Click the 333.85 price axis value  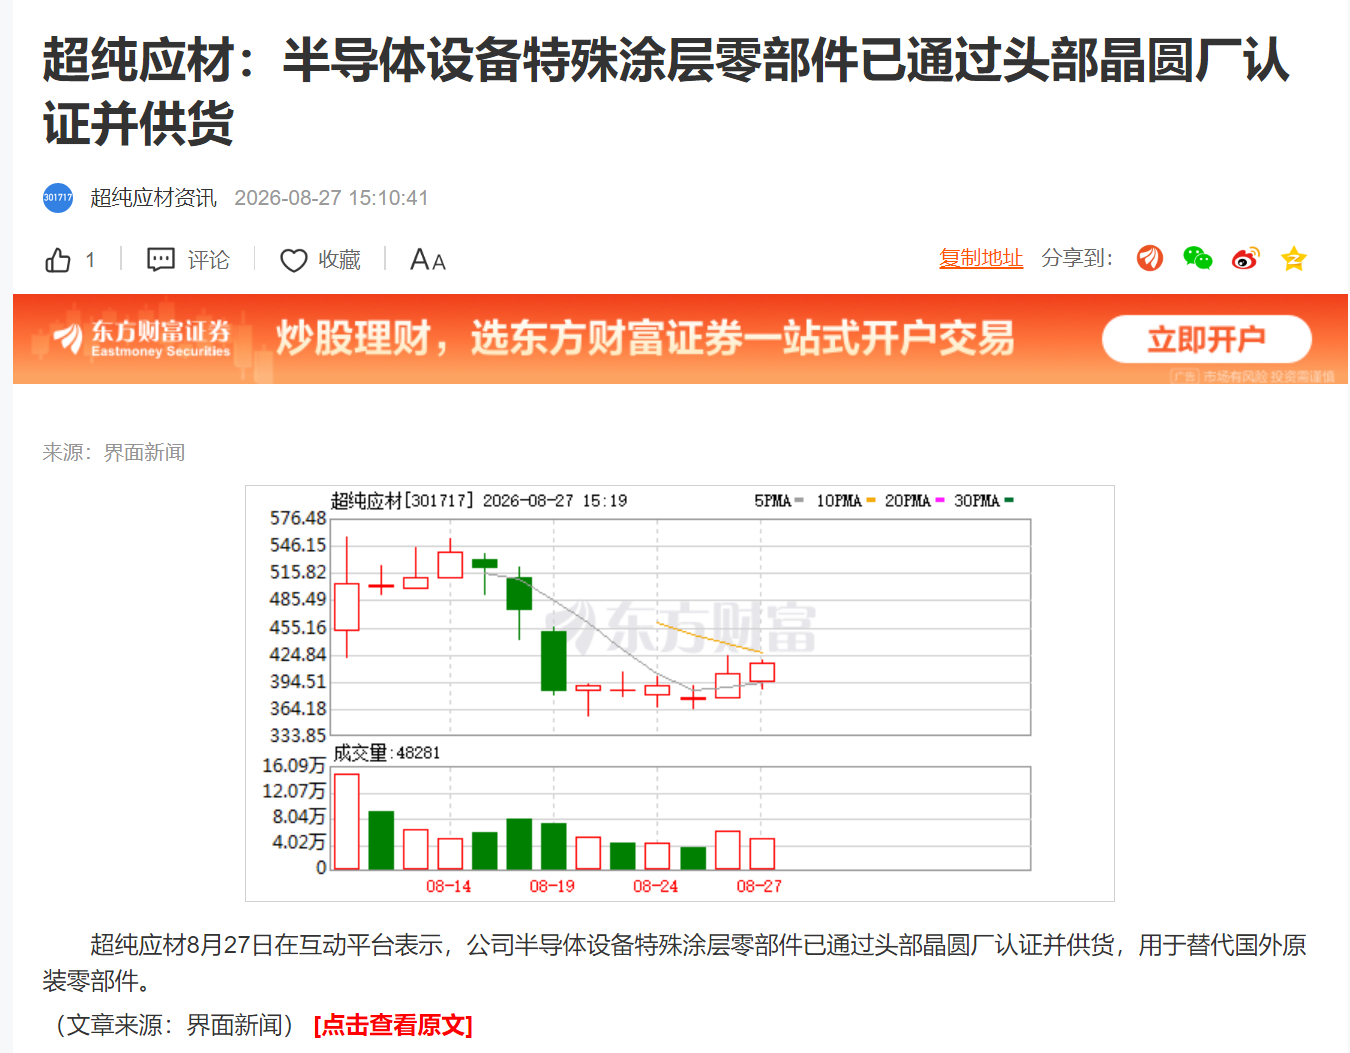pyautogui.click(x=298, y=735)
